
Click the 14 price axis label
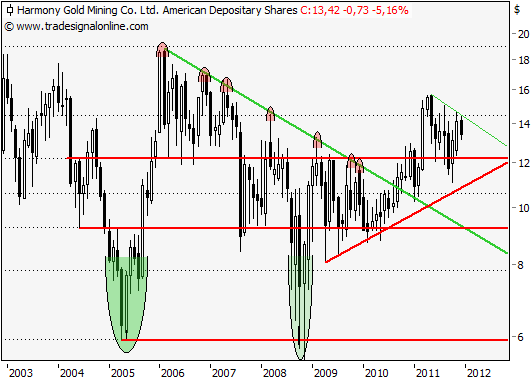(524, 124)
